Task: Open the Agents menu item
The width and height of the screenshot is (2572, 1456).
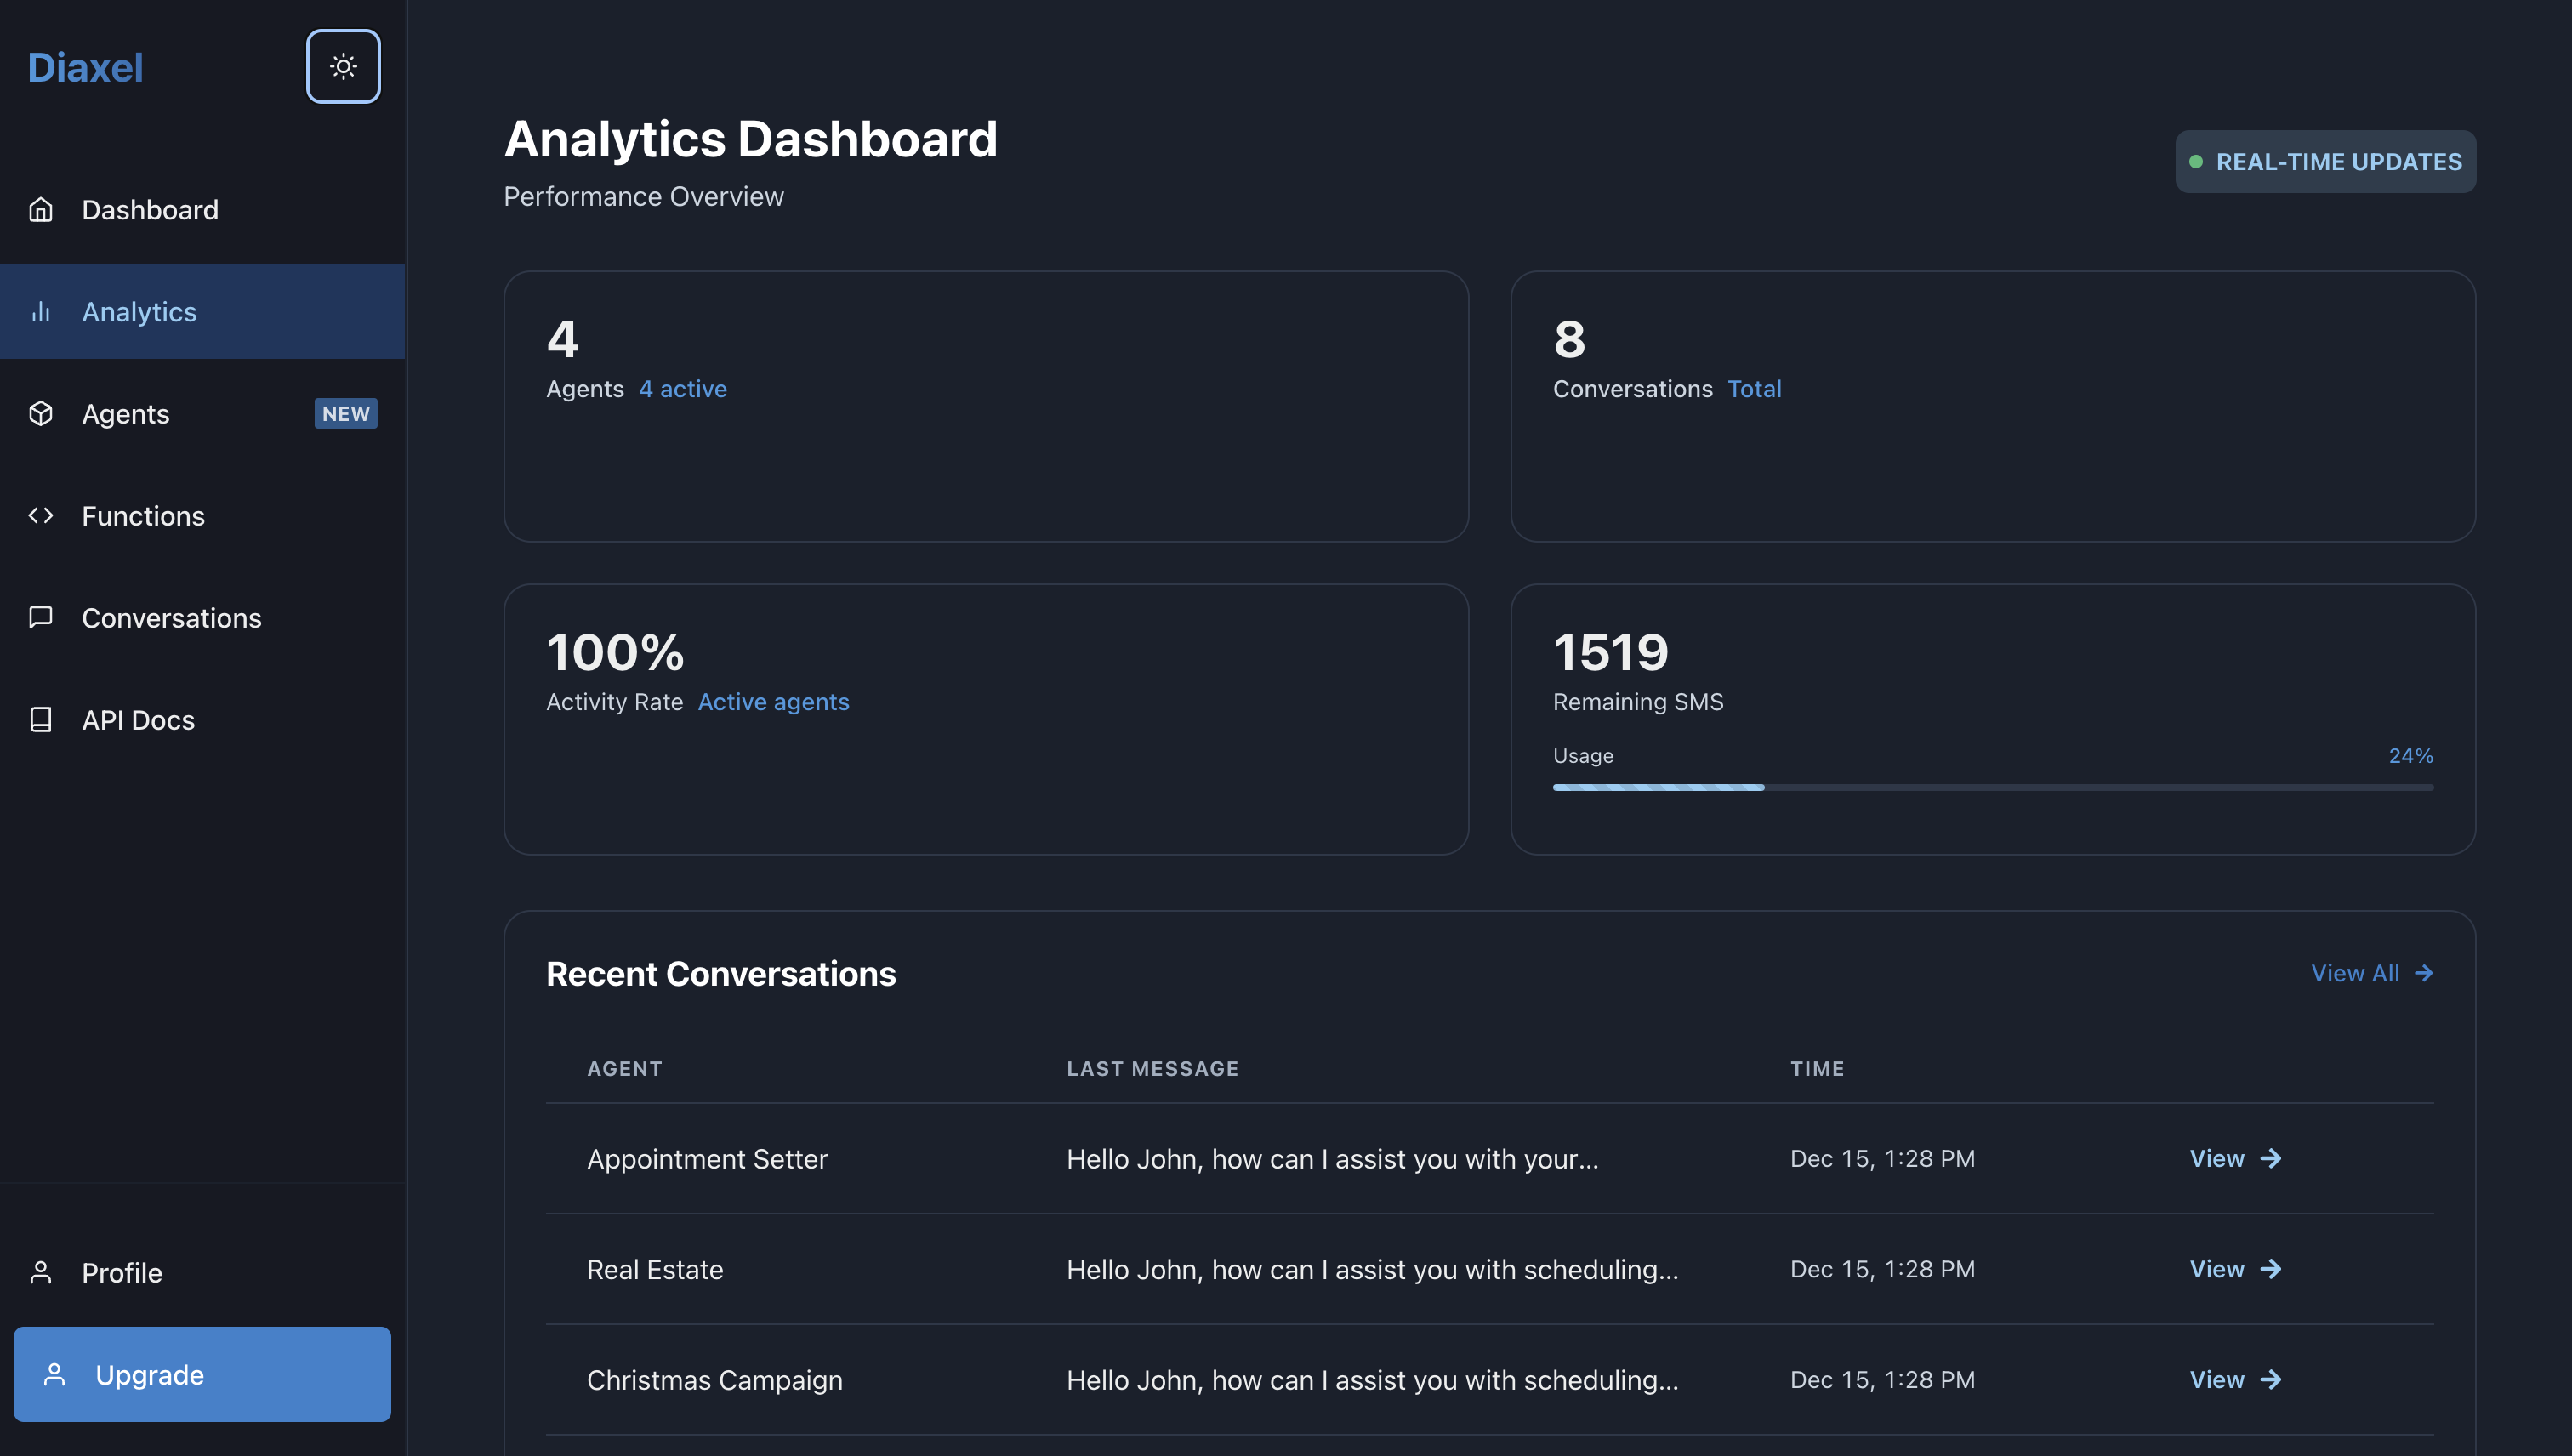Action: (126, 414)
